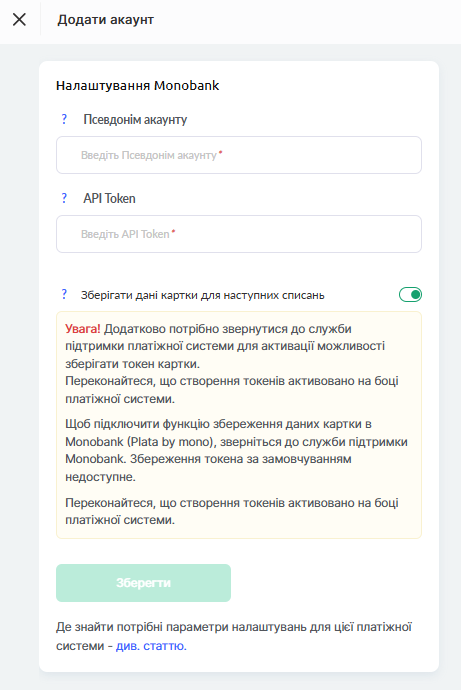Open the див. статтю link
Viewport: 461px width, 690px height.
151,646
